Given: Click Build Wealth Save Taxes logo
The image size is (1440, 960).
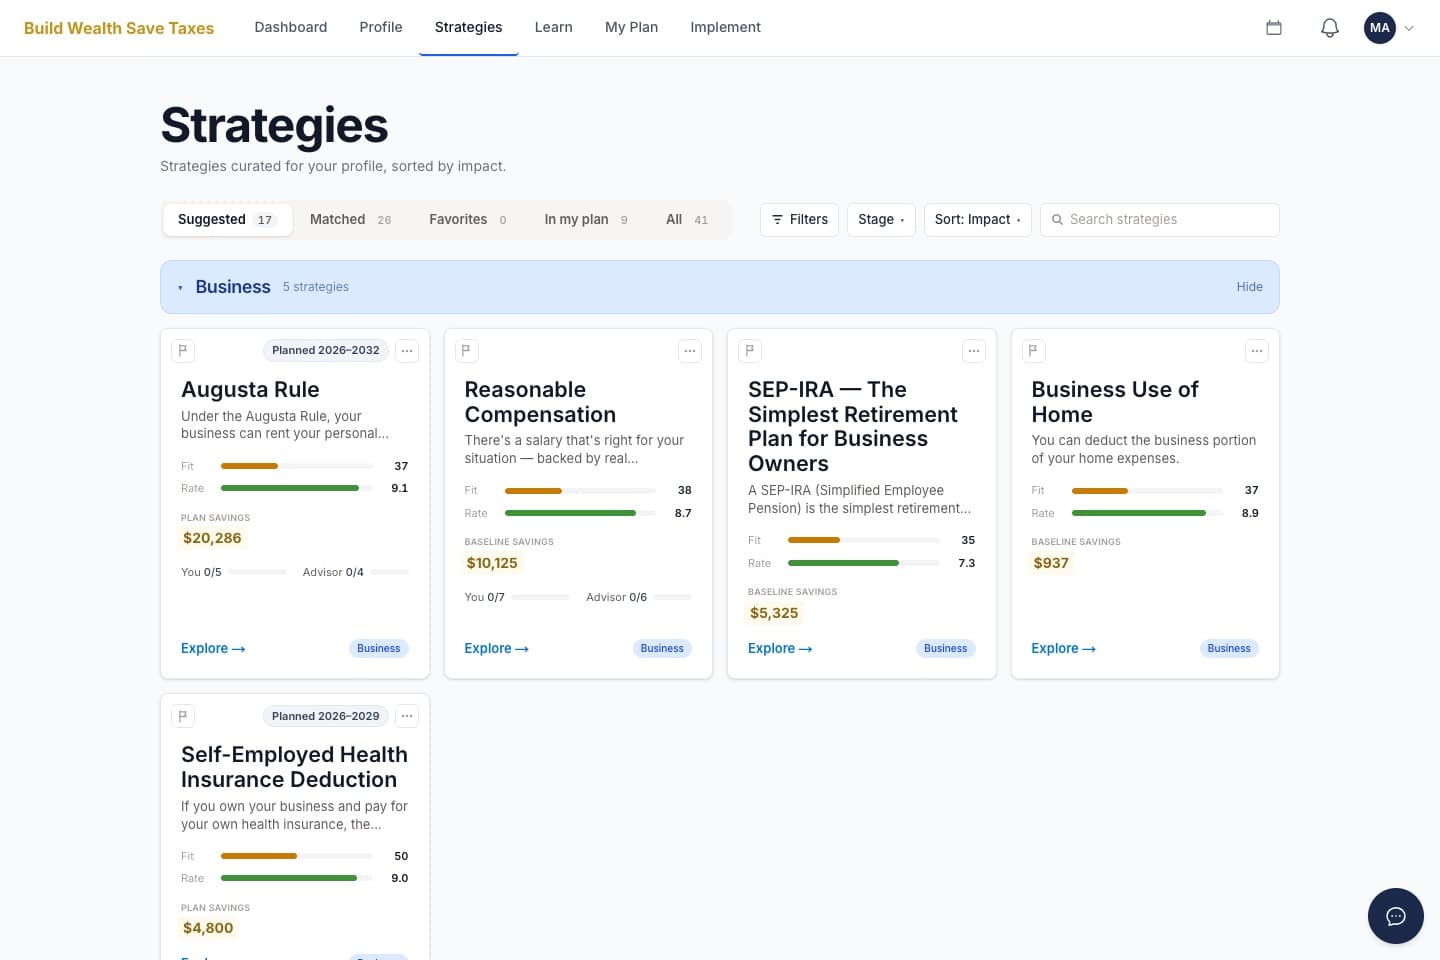Looking at the screenshot, I should click(x=119, y=28).
